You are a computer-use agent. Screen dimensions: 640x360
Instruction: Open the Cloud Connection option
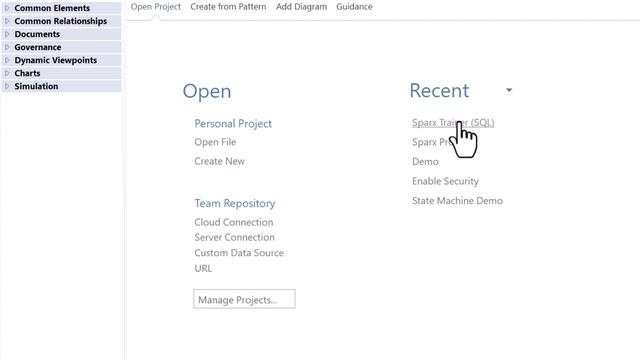pyautogui.click(x=234, y=222)
